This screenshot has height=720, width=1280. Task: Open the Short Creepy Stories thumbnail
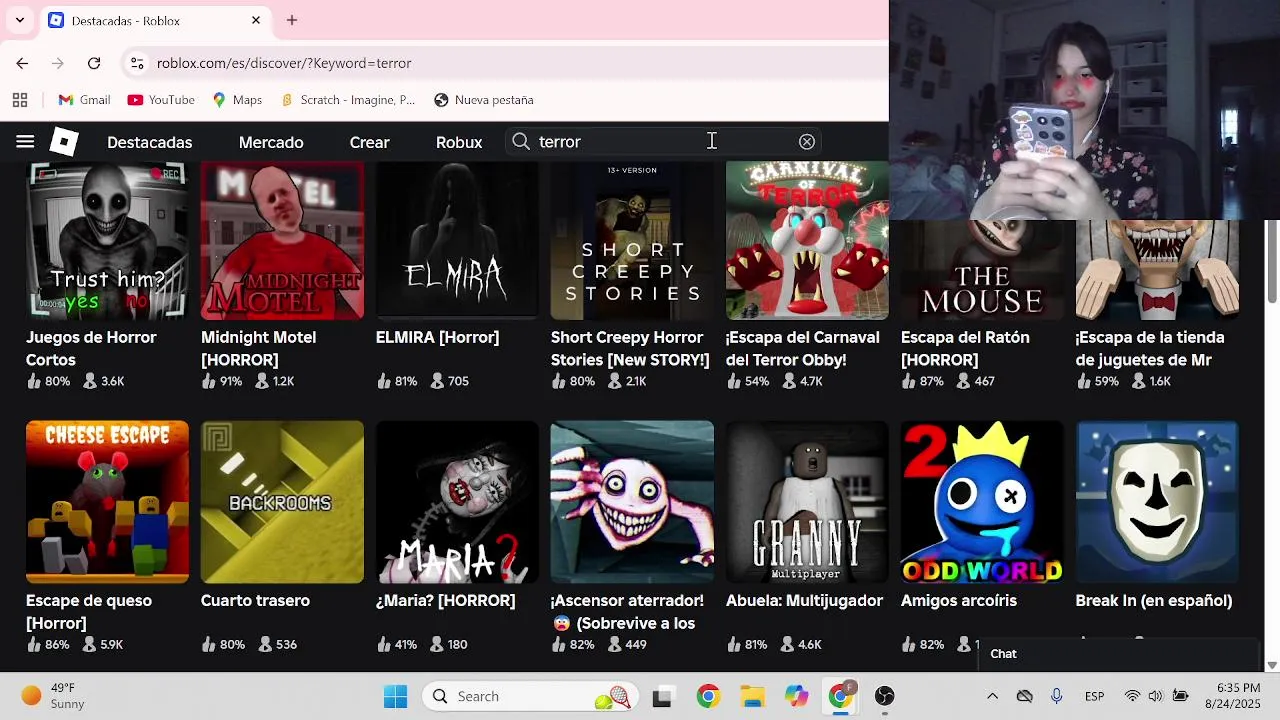632,240
